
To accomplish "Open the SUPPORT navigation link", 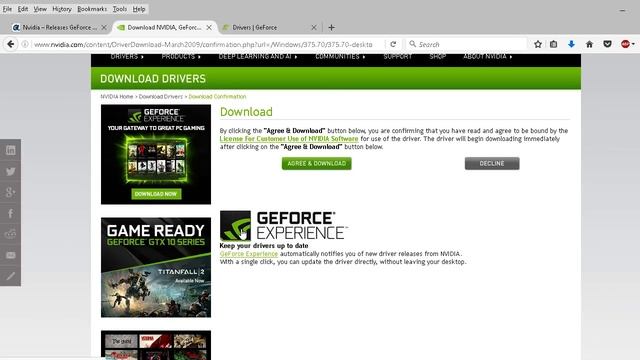I will pyautogui.click(x=398, y=57).
